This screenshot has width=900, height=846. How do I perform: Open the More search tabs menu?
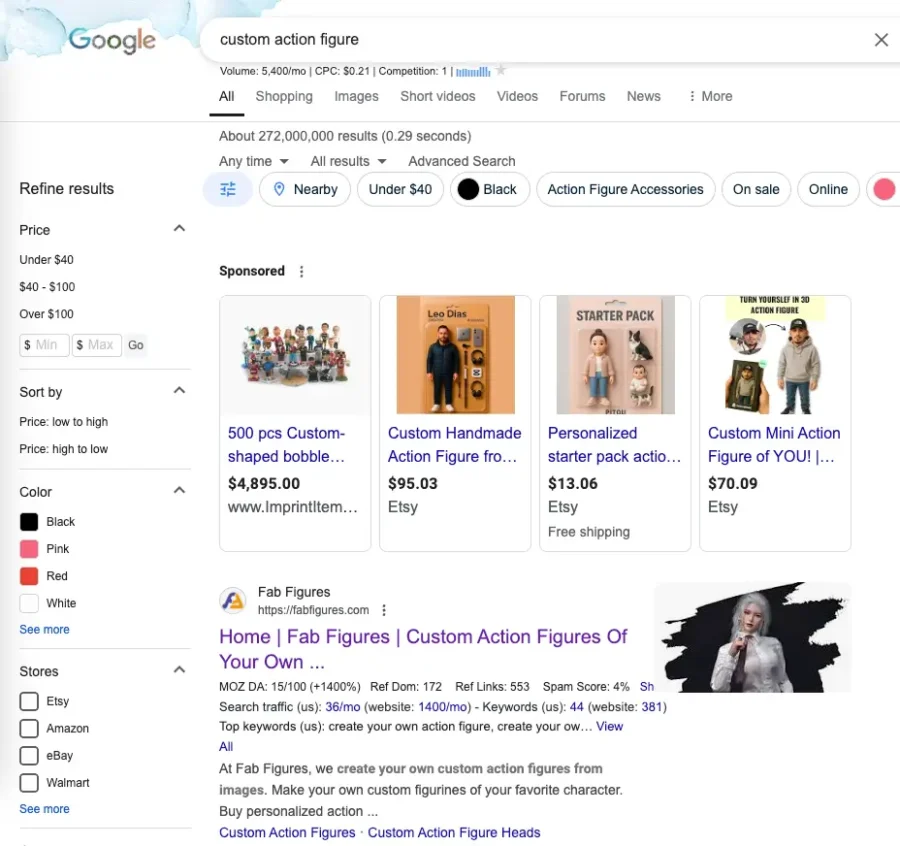(x=710, y=96)
